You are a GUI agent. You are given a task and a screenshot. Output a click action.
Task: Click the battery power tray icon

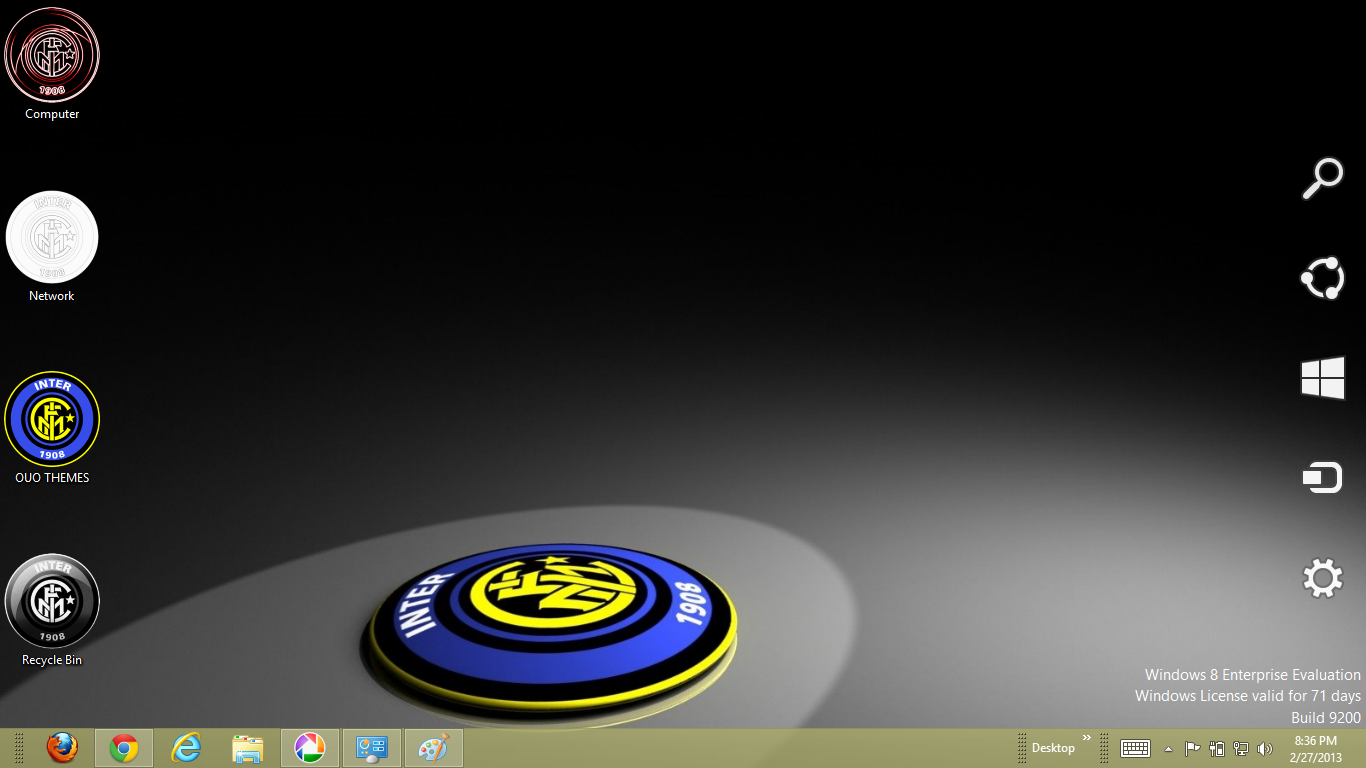pos(1217,748)
